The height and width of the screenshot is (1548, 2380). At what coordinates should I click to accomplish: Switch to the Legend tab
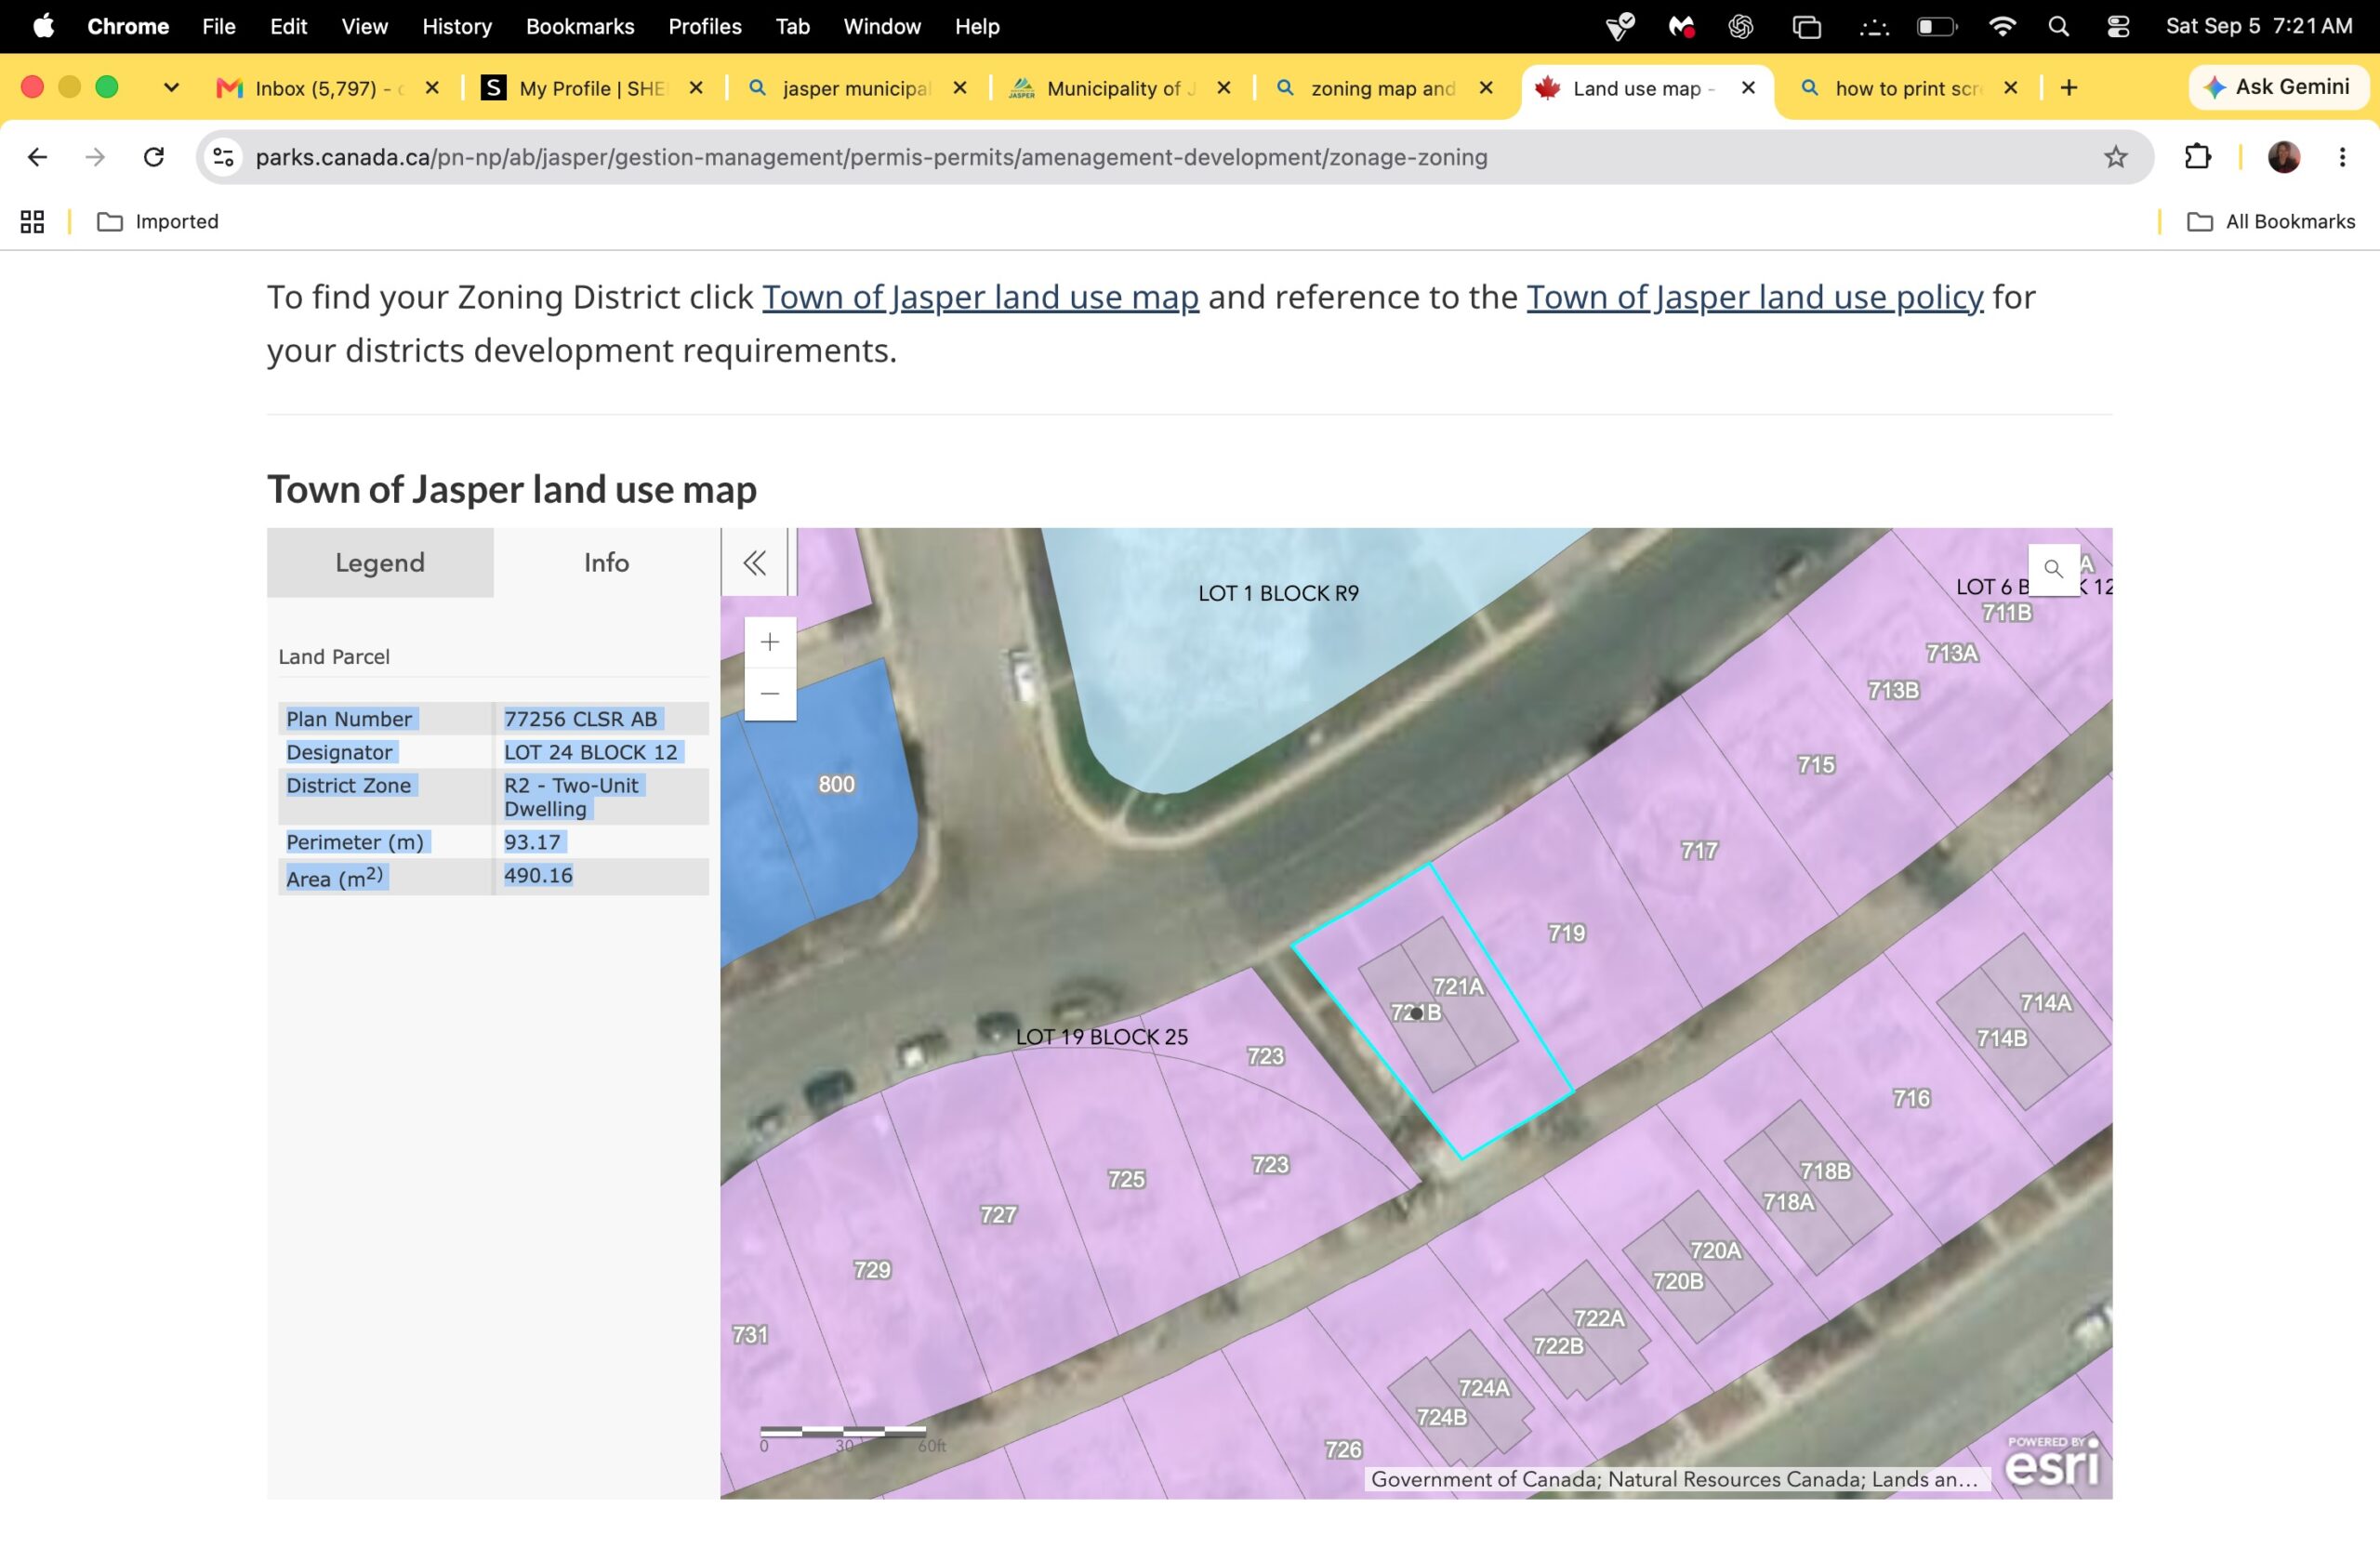coord(380,563)
